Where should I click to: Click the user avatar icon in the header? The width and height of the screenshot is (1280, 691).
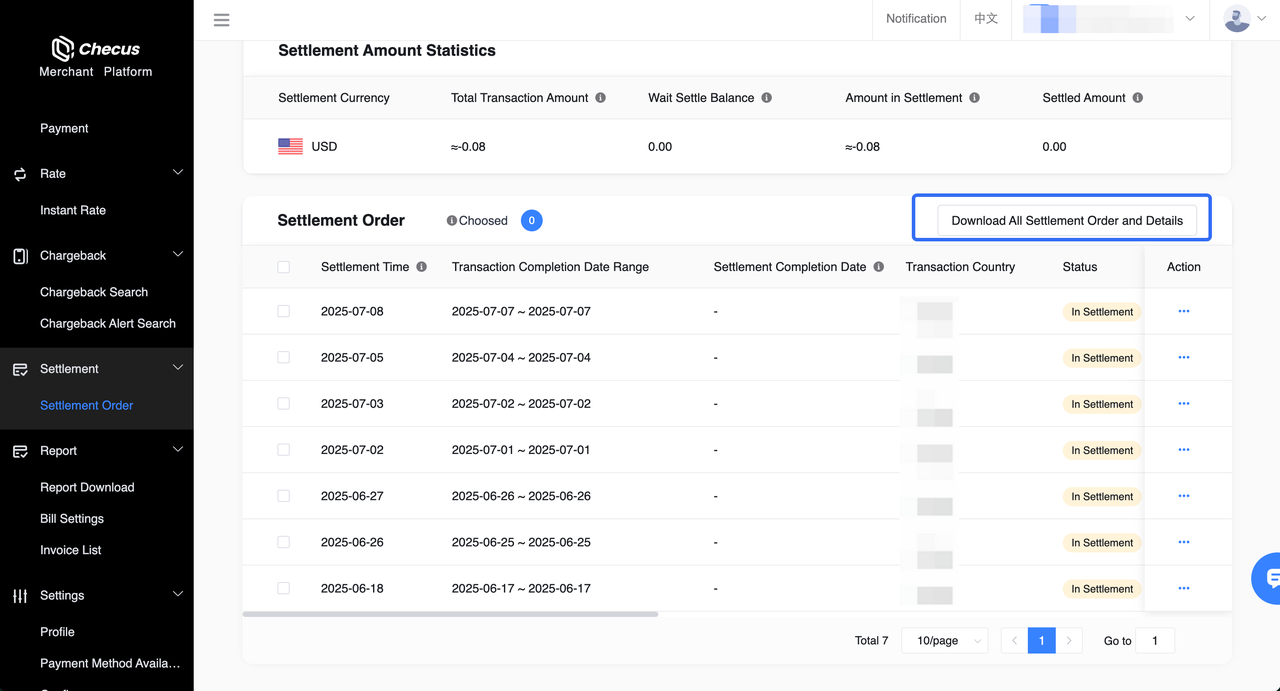[1237, 19]
